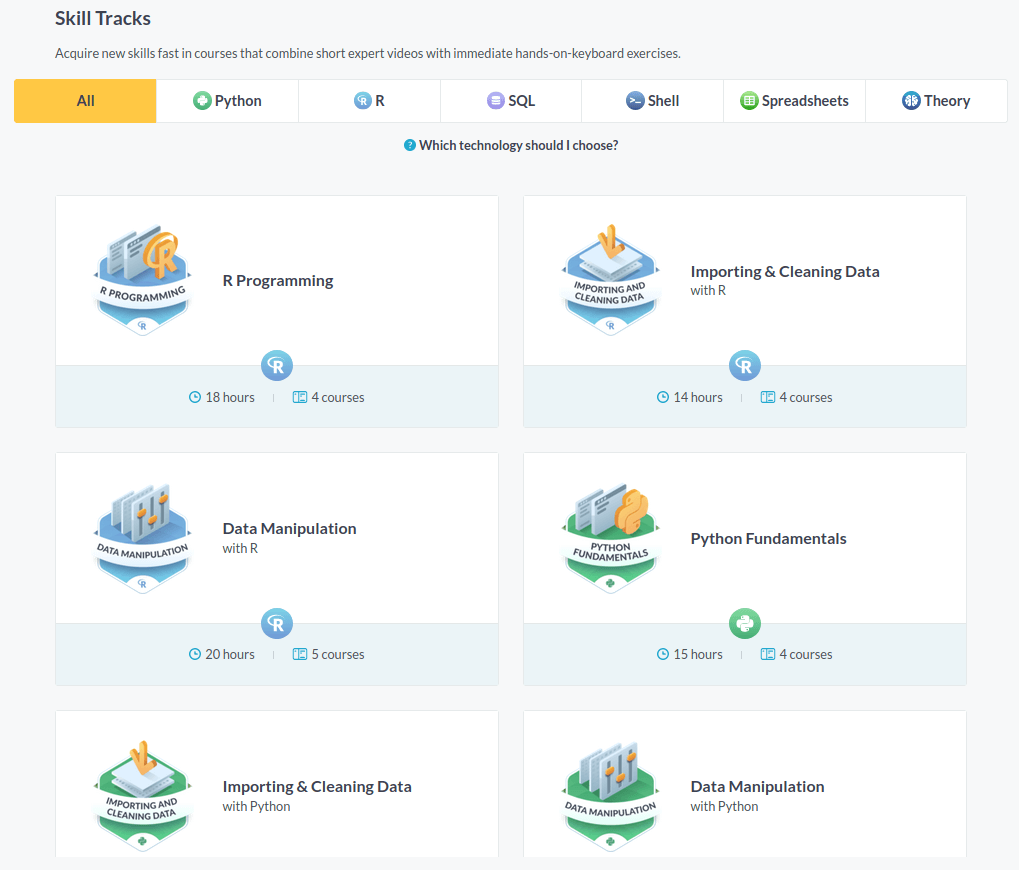The height and width of the screenshot is (870, 1019).
Task: Select the All tab
Action: click(x=85, y=101)
